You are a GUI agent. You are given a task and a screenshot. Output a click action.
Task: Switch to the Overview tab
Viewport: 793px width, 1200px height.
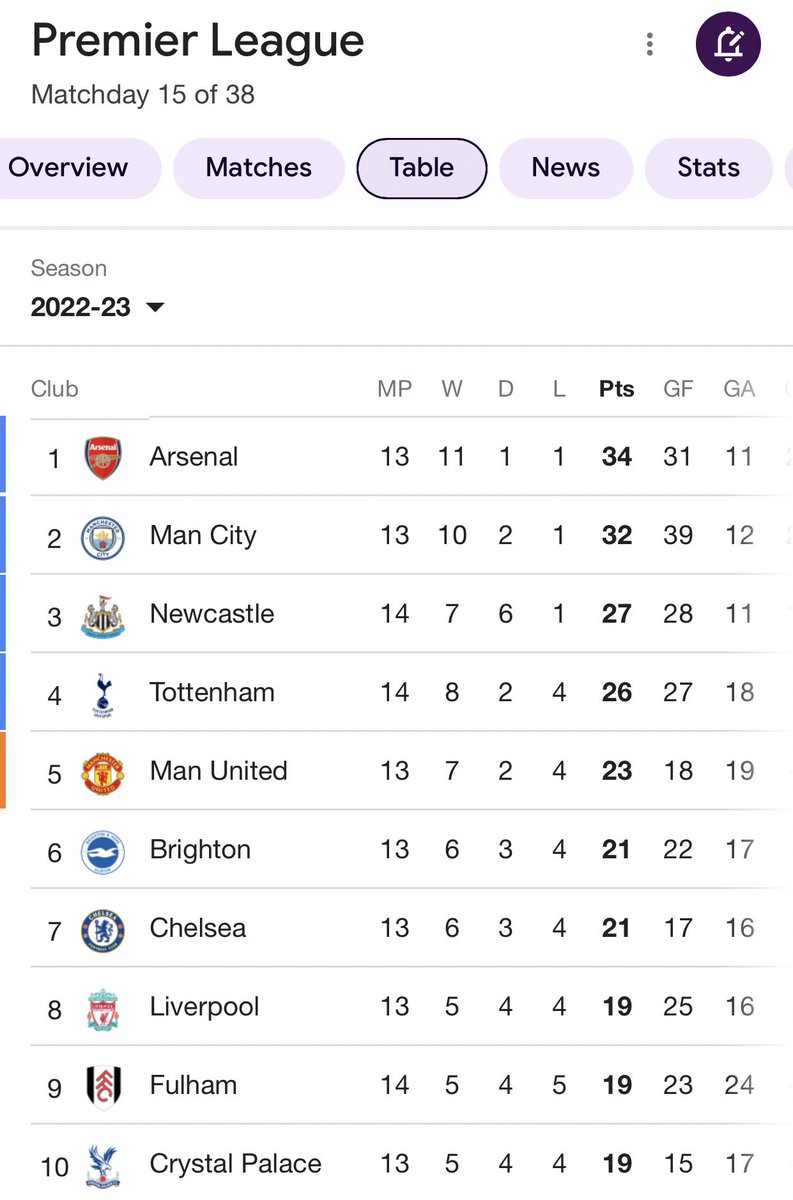pyautogui.click(x=68, y=168)
